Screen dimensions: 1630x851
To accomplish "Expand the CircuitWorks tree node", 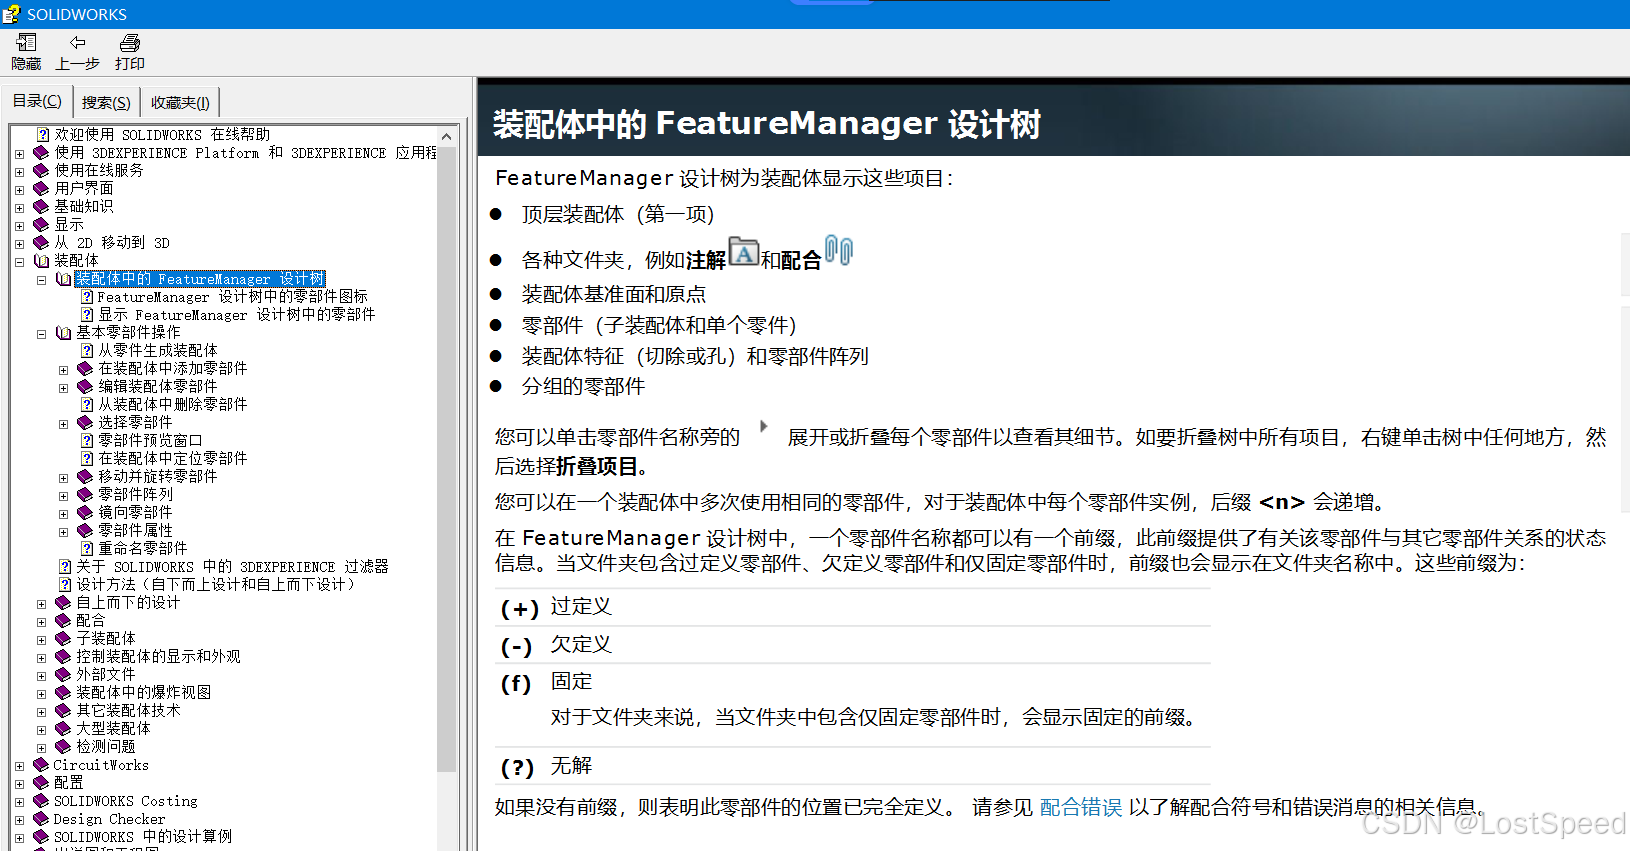I will click(19, 766).
